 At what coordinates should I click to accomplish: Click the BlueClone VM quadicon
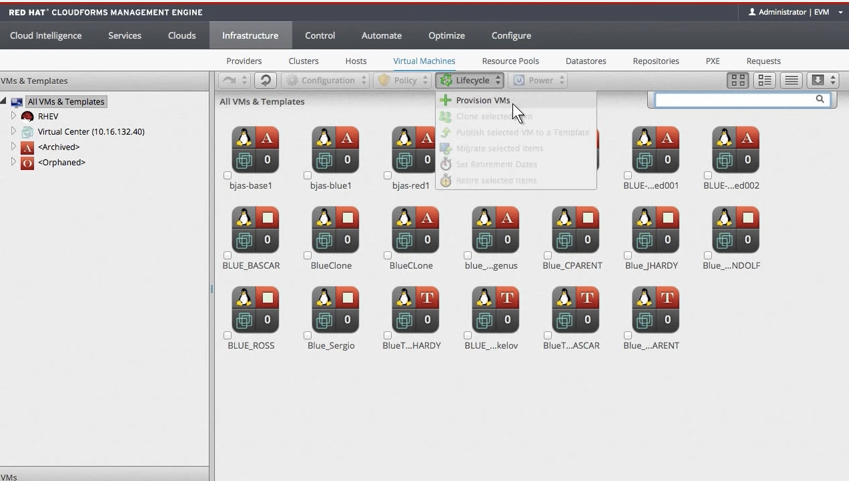[x=336, y=230]
